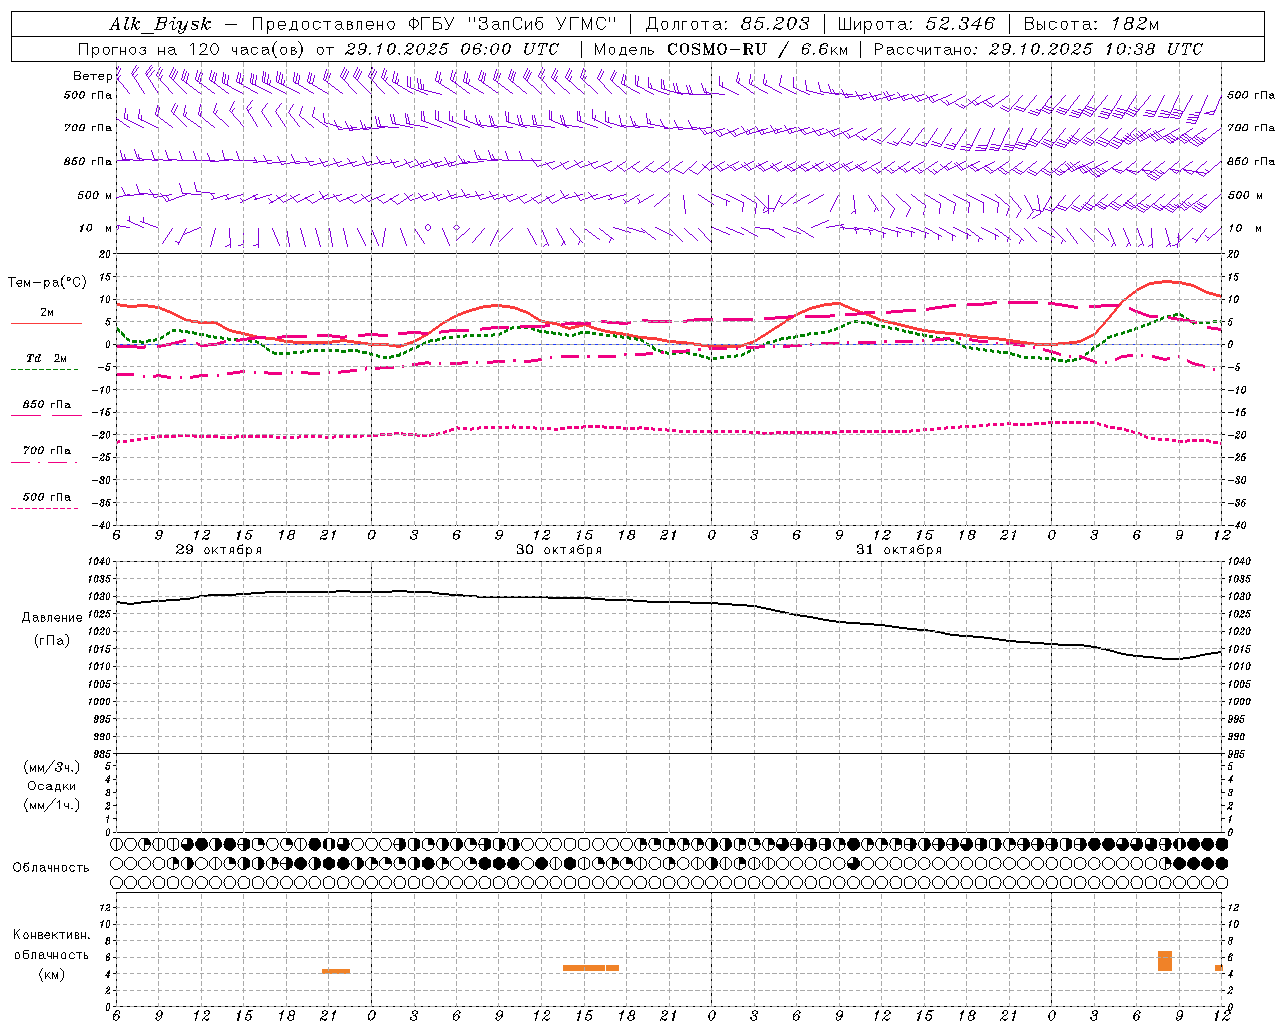
Task: Click the 850 гПа entry in temperature legend
Action: pos(46,408)
